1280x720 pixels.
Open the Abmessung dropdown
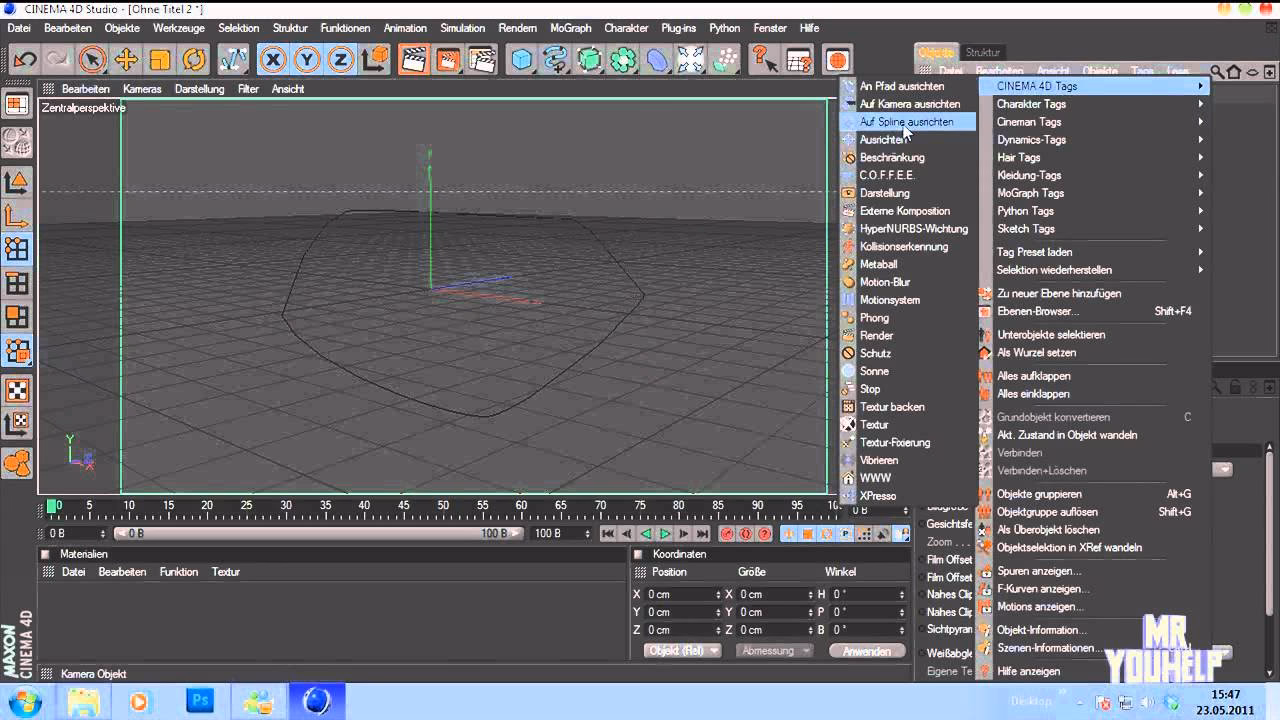point(774,651)
